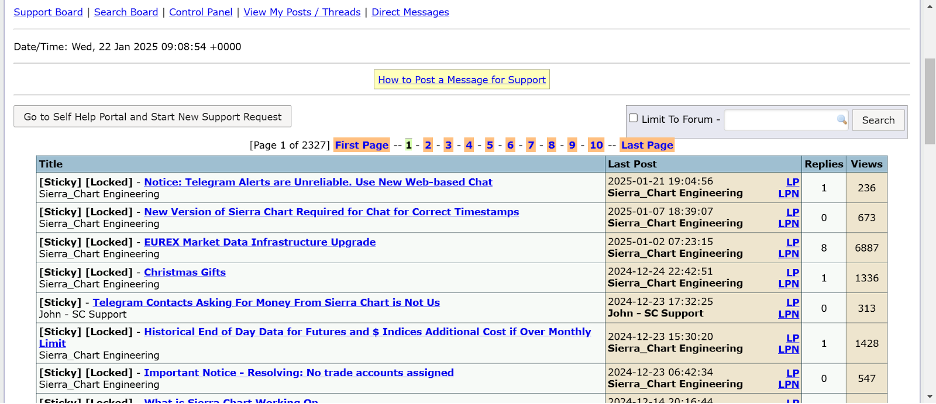The image size is (936, 404).
Task: Enable the Limit To Forum checkbox
Action: coord(633,118)
